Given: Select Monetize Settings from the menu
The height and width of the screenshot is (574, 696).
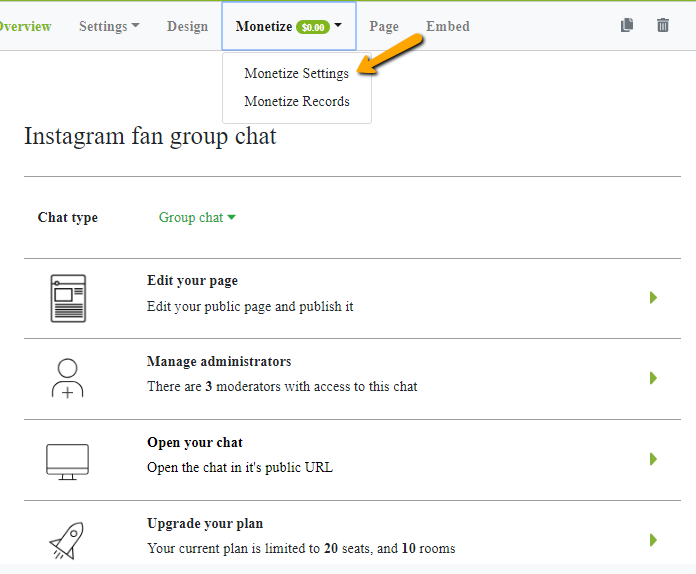Looking at the screenshot, I should [x=296, y=74].
